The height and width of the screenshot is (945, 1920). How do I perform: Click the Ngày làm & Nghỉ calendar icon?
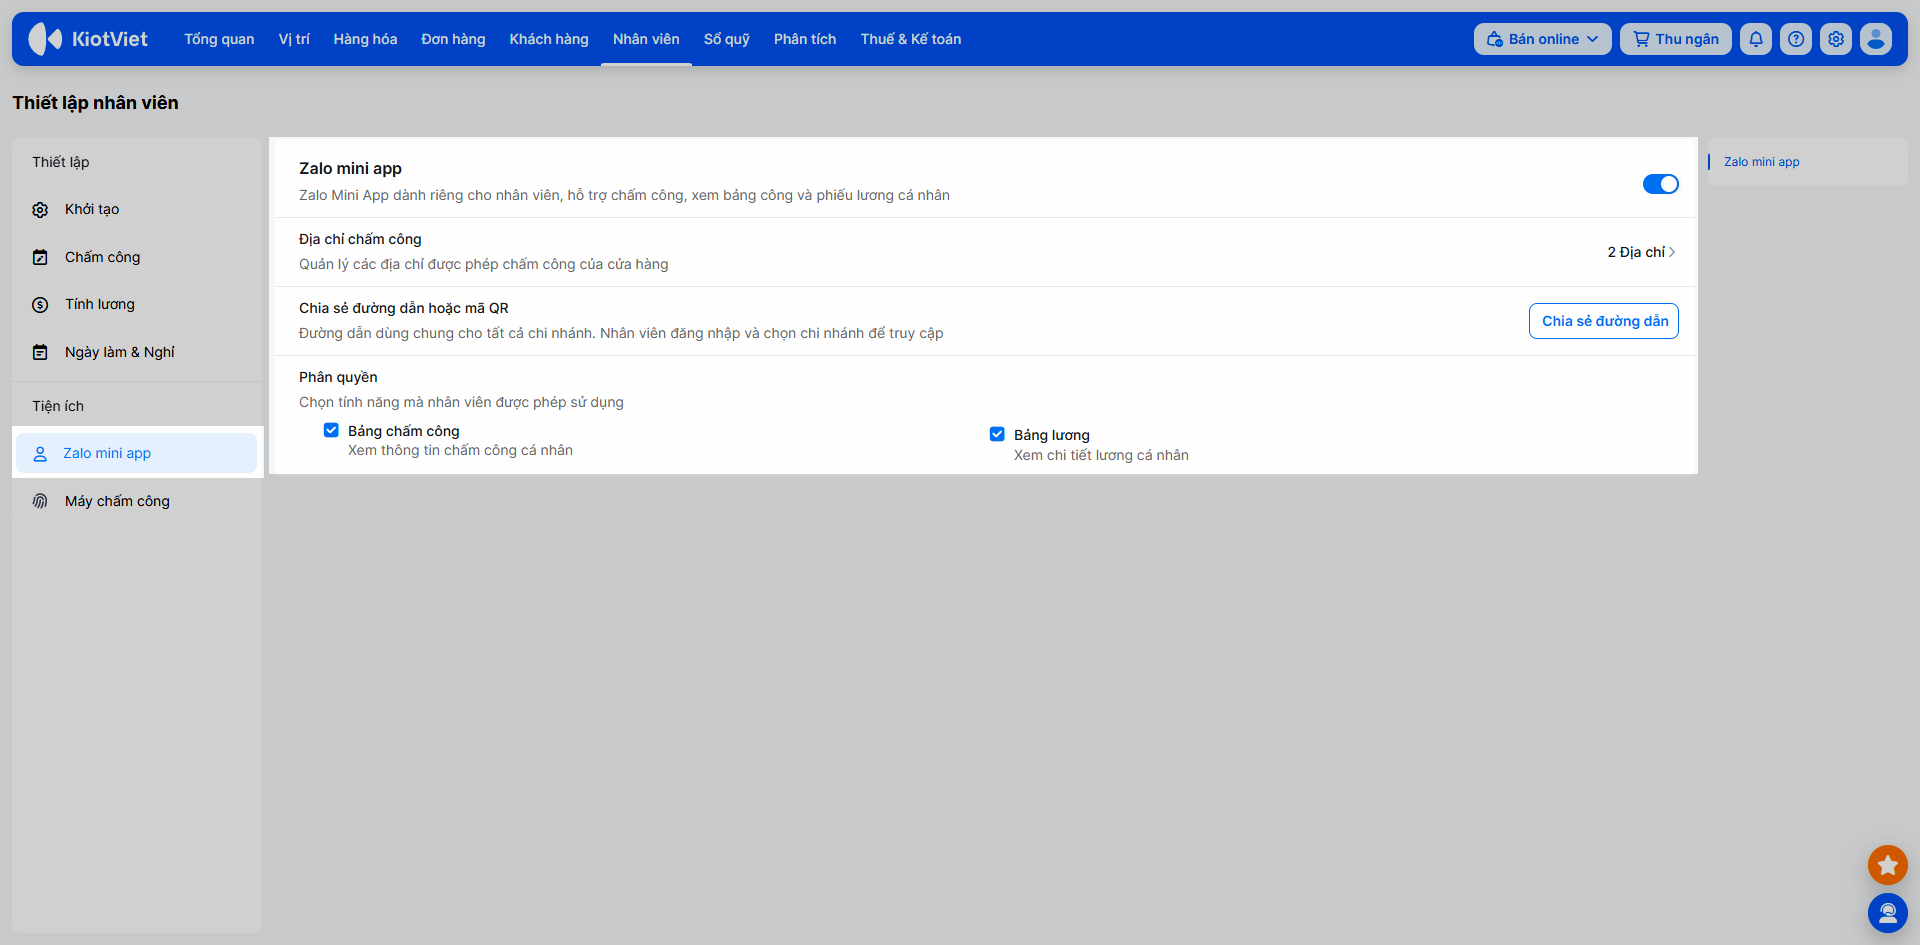(40, 352)
